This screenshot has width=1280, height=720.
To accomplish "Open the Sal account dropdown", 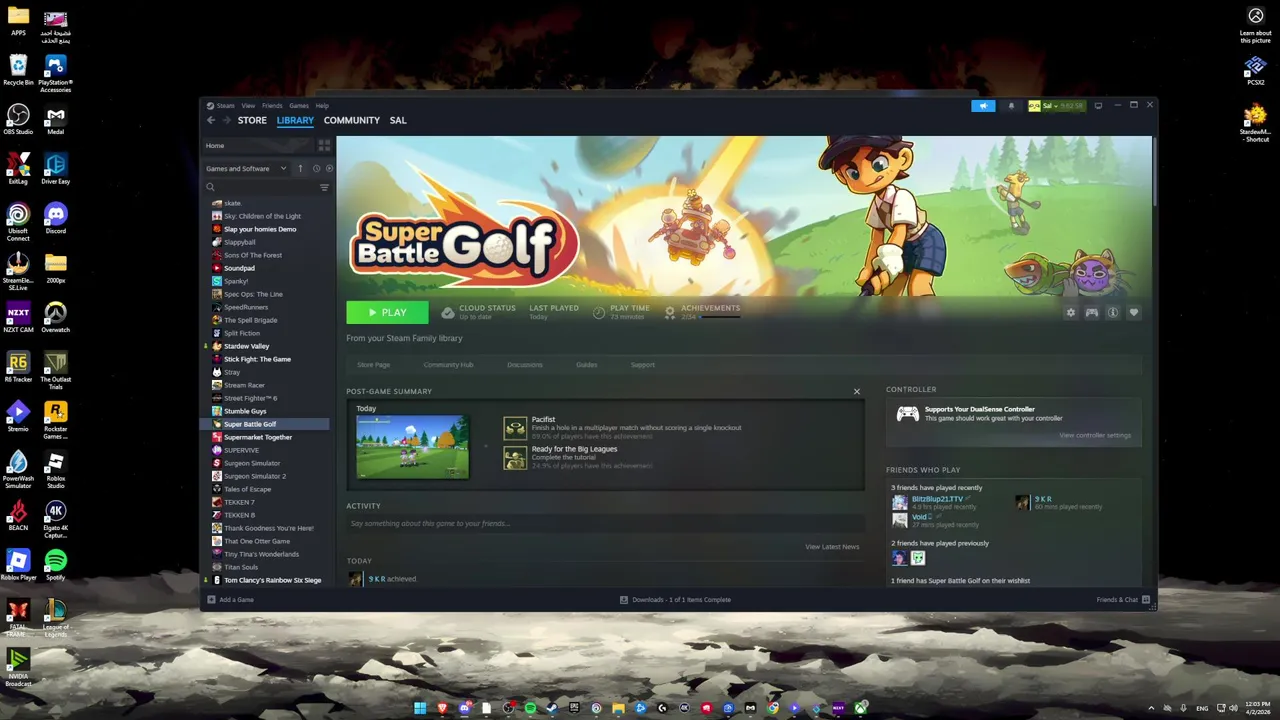I will point(1056,106).
